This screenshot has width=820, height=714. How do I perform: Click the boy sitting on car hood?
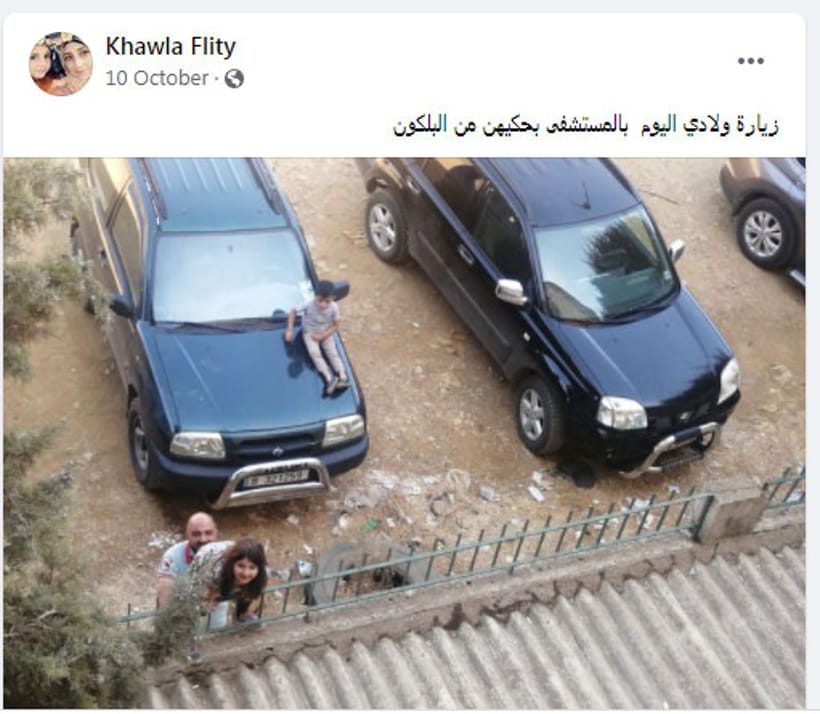click(319, 336)
